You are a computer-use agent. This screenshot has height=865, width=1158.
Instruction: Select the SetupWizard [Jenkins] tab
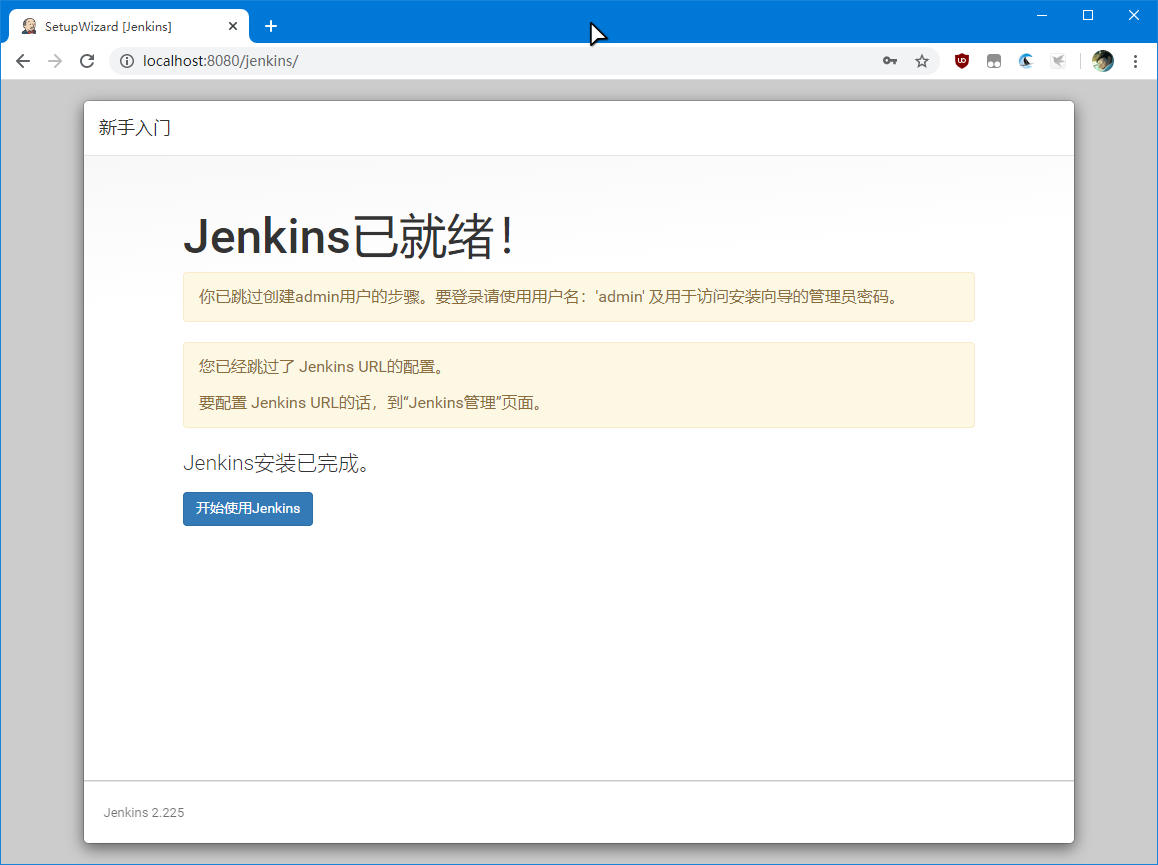pos(129,27)
